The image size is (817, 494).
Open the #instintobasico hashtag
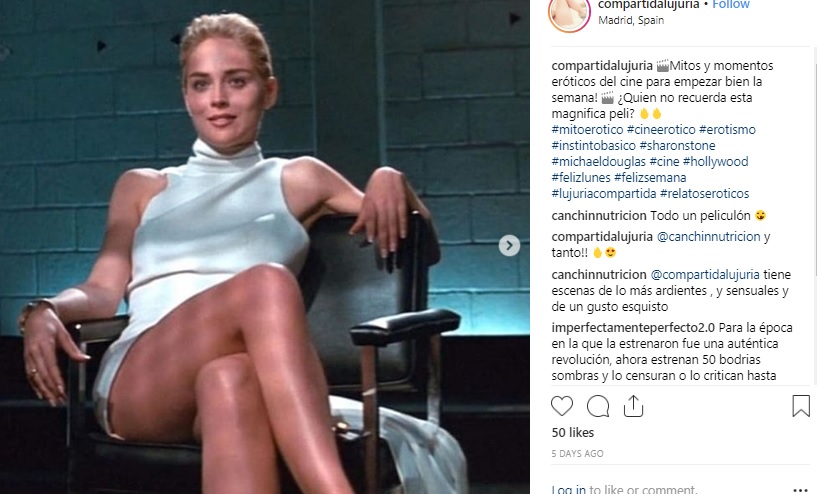[x=593, y=145]
